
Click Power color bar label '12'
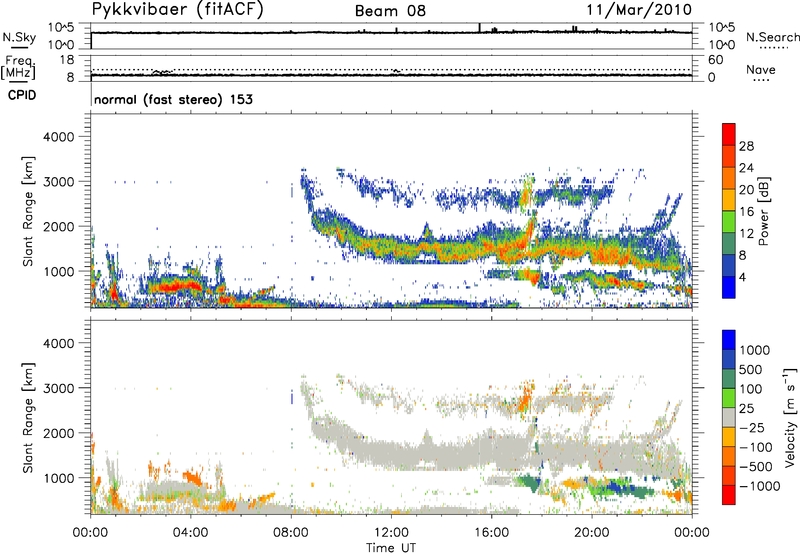coord(746,234)
